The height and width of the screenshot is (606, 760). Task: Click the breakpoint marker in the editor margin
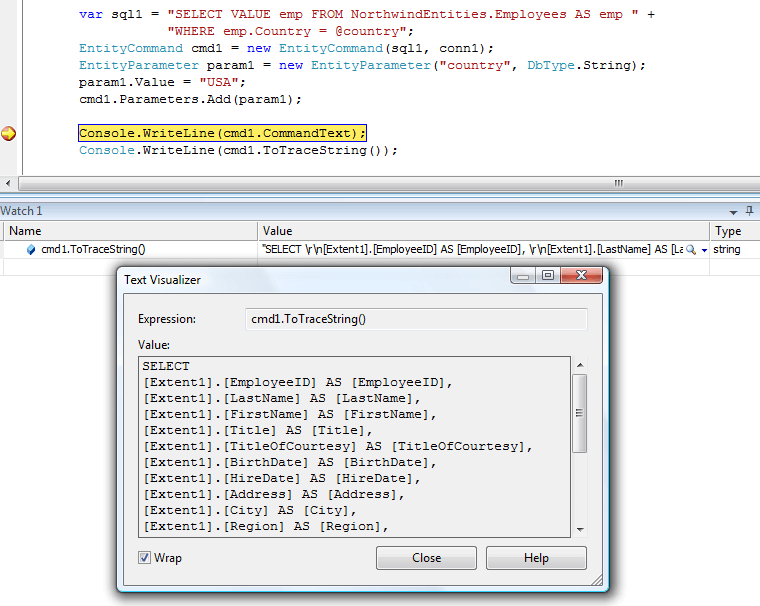coord(8,133)
